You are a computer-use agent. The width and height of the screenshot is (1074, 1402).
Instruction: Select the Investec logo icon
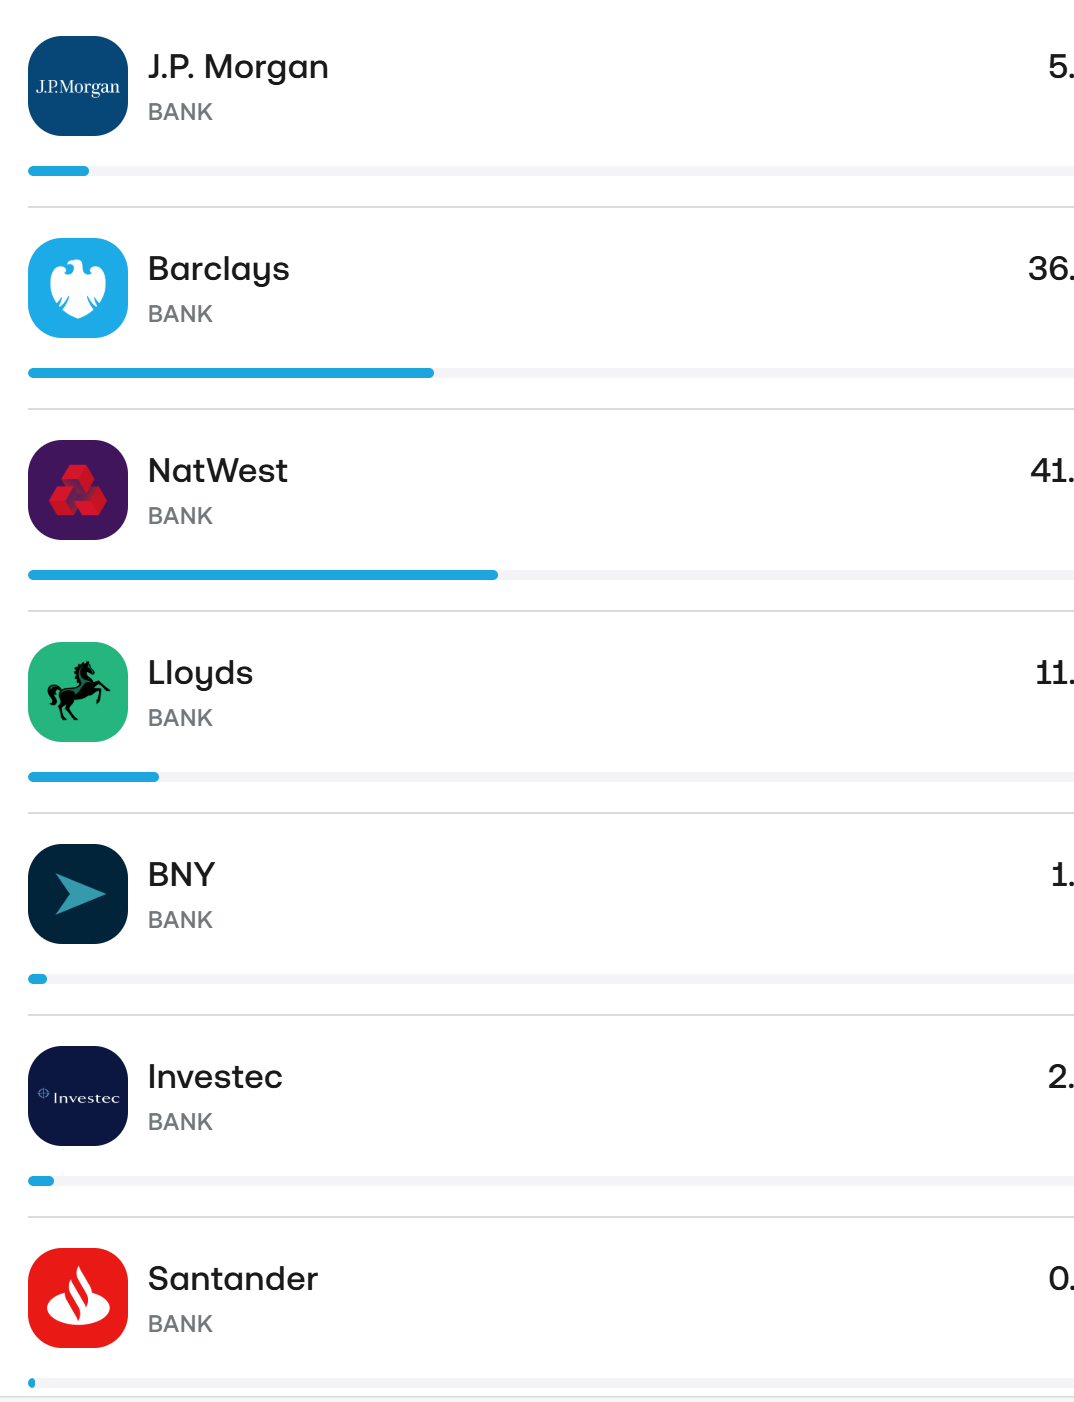point(78,1096)
